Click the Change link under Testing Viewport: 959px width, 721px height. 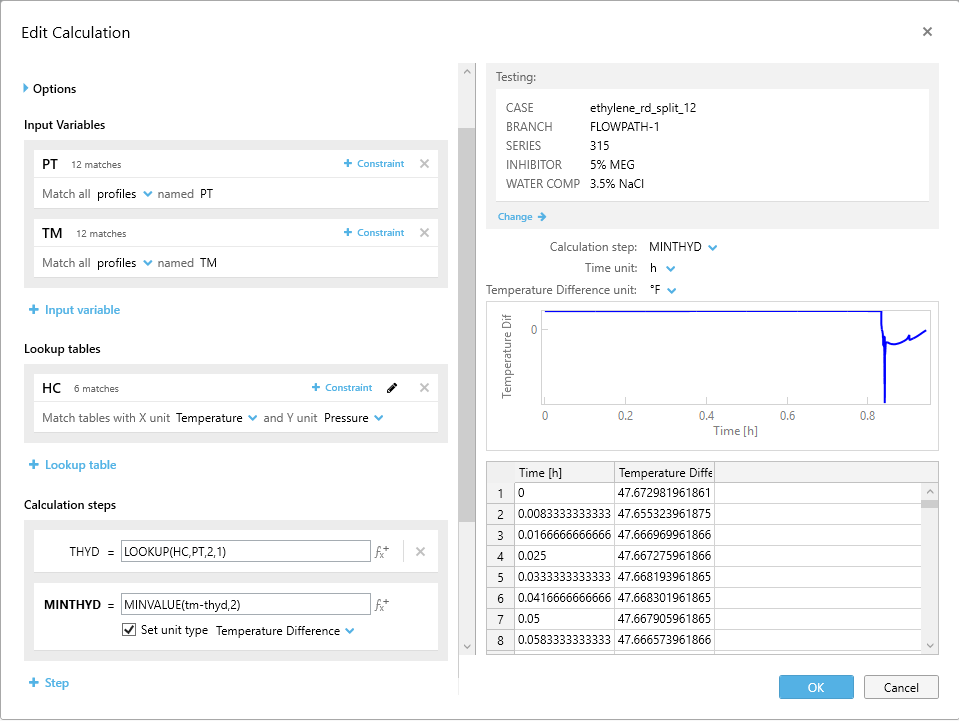click(x=522, y=216)
